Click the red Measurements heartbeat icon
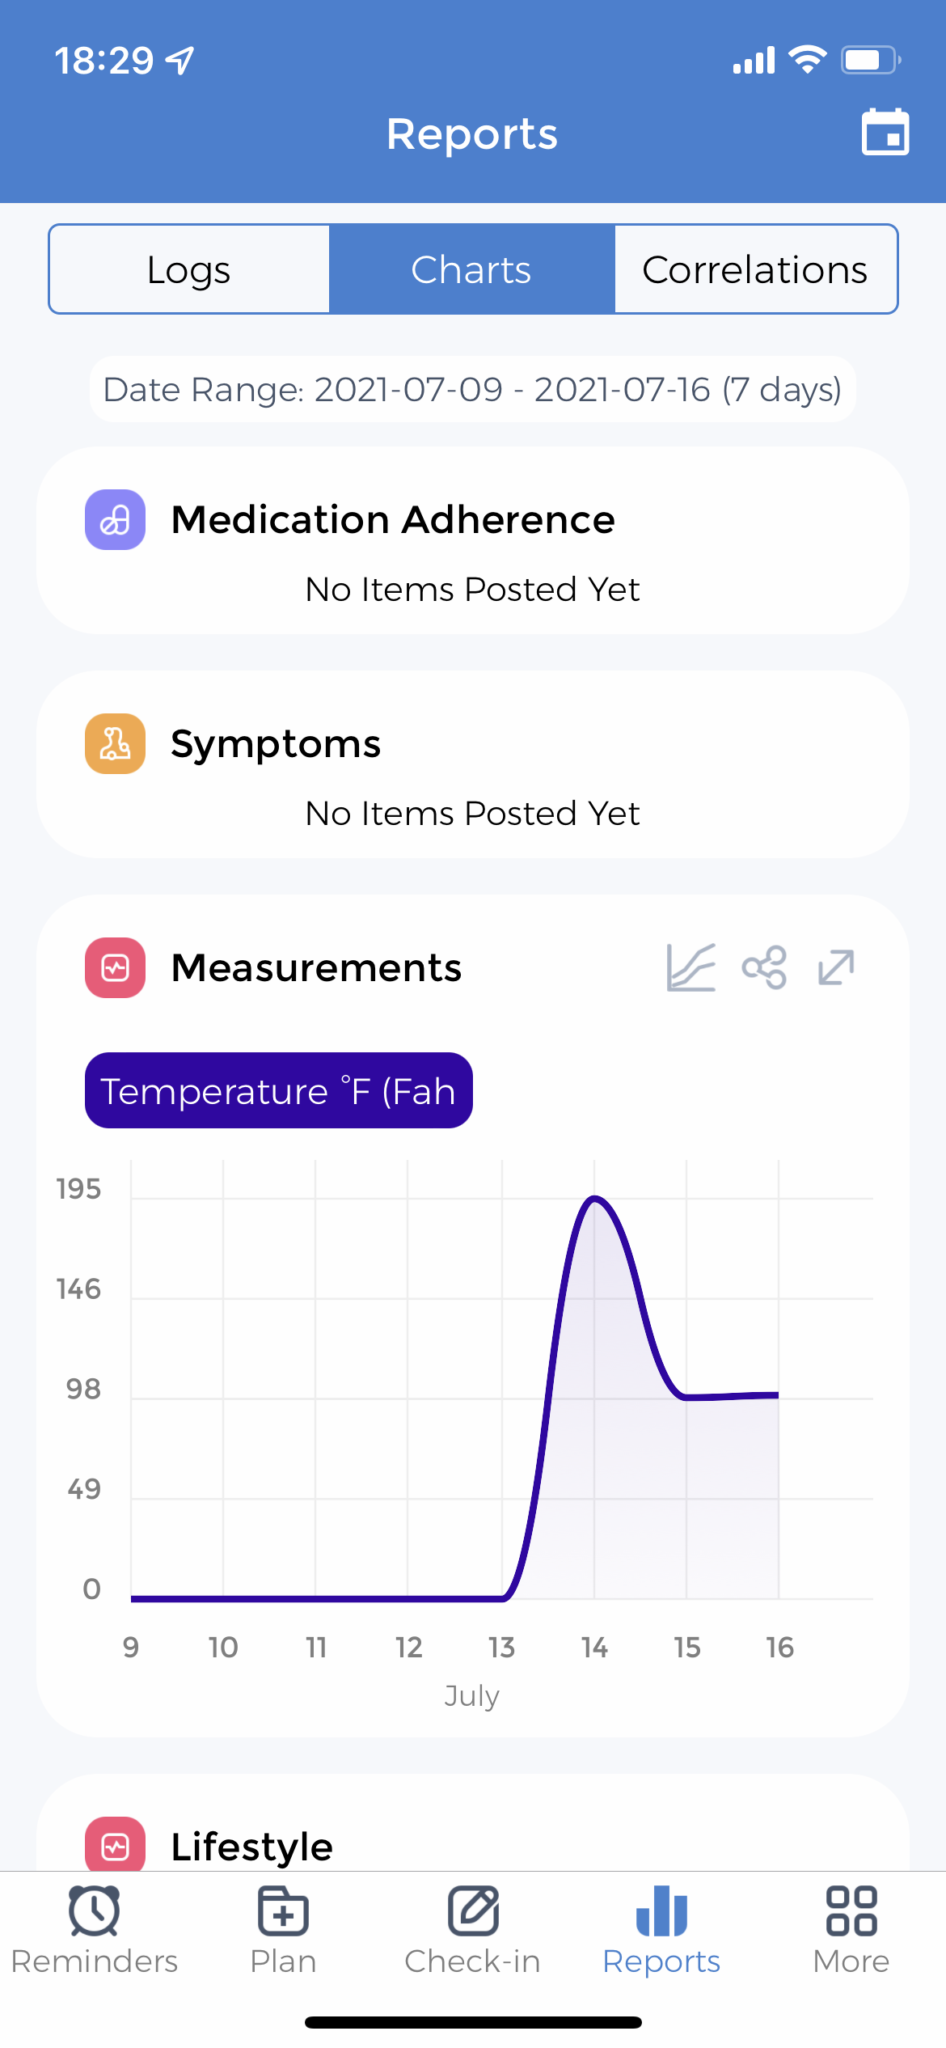The width and height of the screenshot is (946, 2048). coord(115,967)
